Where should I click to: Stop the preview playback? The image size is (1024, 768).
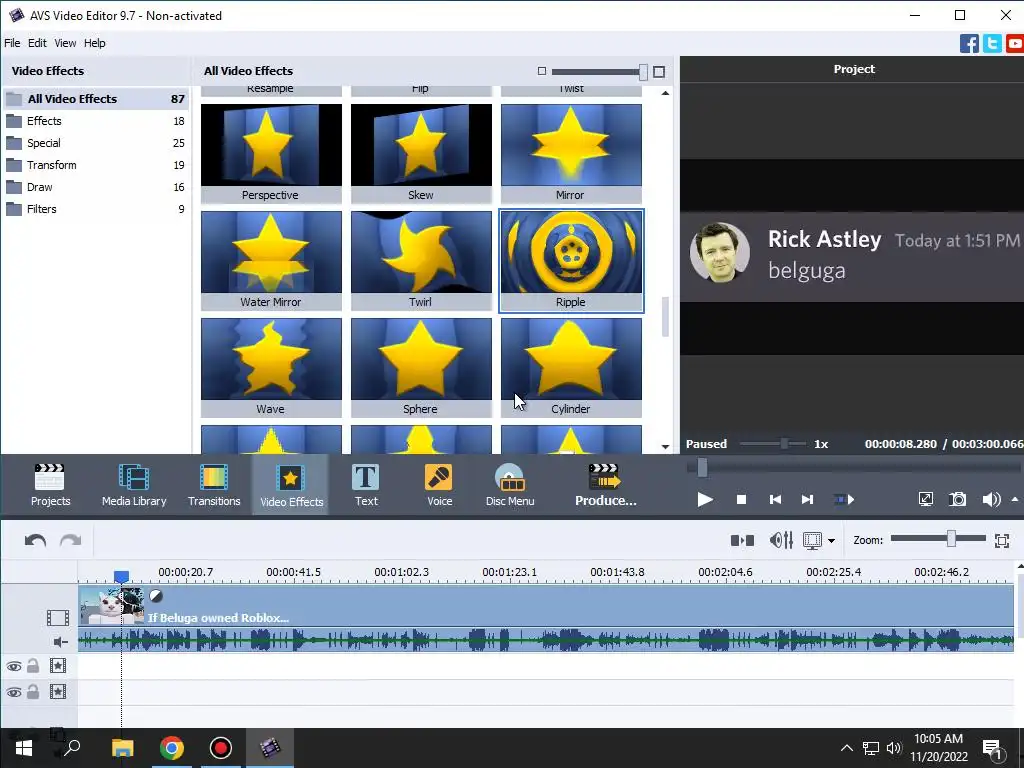741,500
